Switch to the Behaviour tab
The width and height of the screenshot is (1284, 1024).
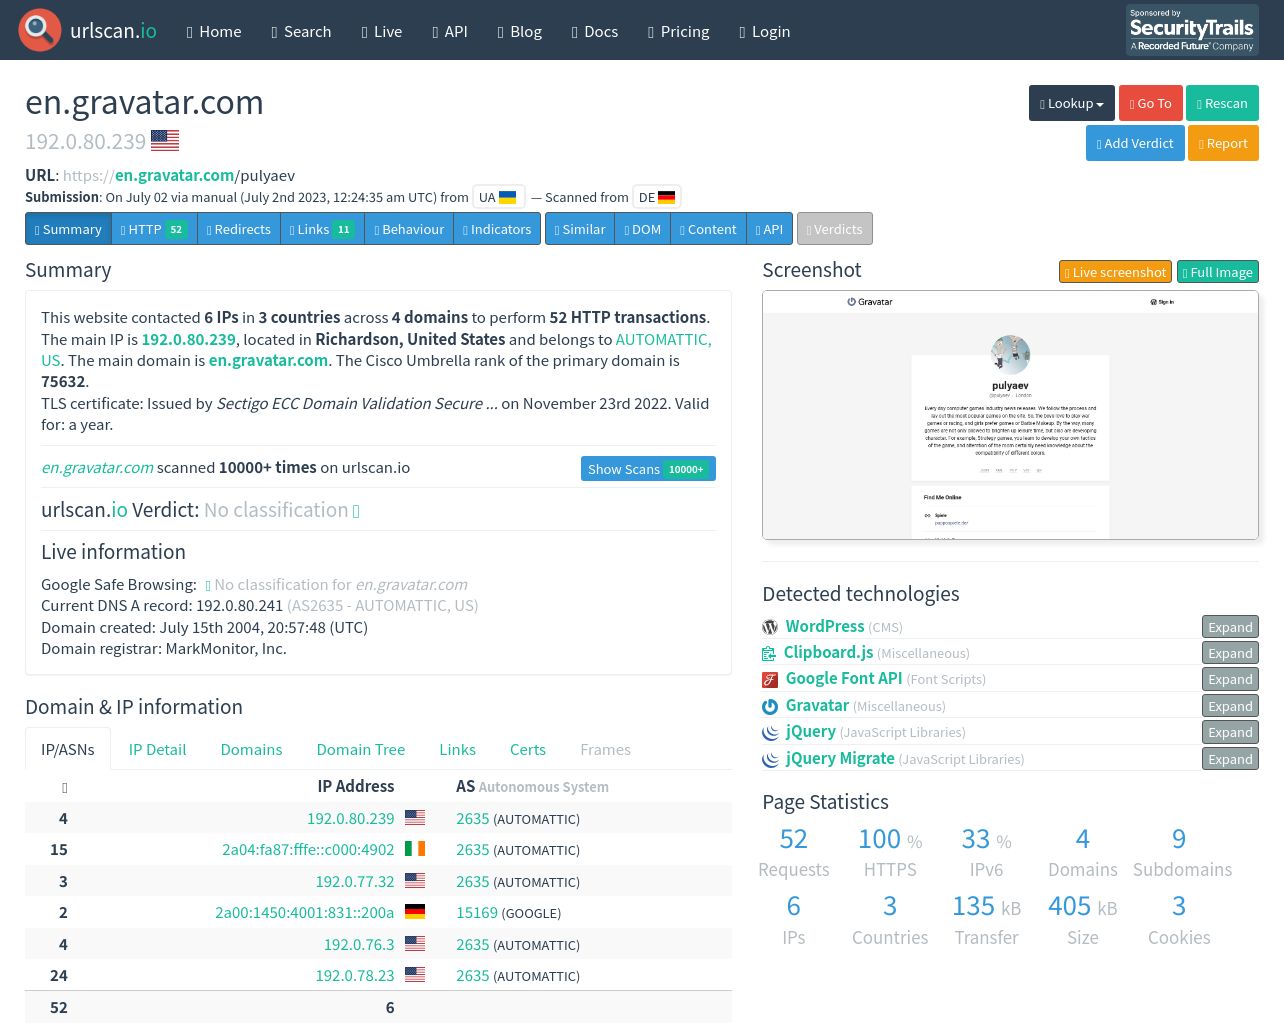coord(409,229)
